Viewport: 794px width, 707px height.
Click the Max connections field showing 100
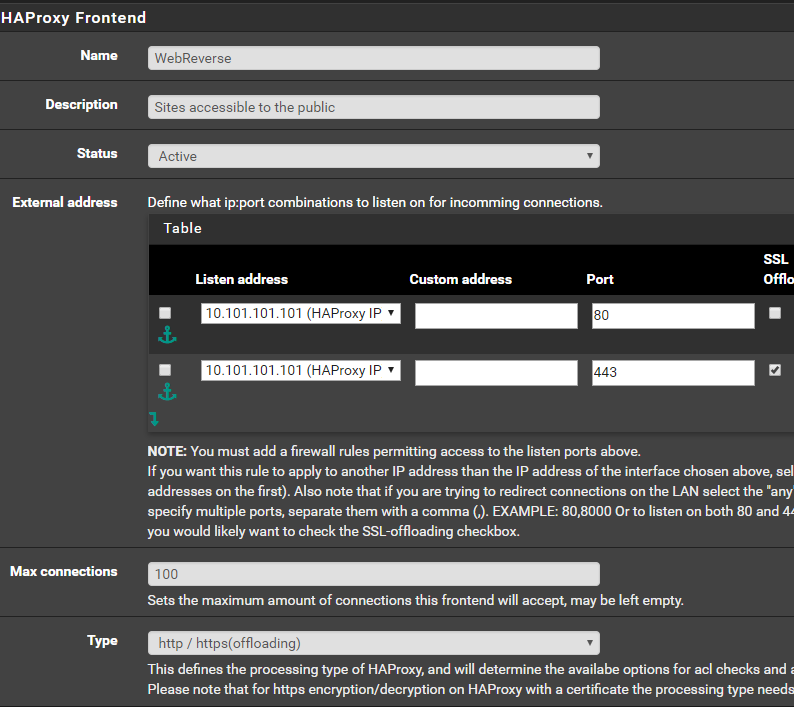point(374,574)
